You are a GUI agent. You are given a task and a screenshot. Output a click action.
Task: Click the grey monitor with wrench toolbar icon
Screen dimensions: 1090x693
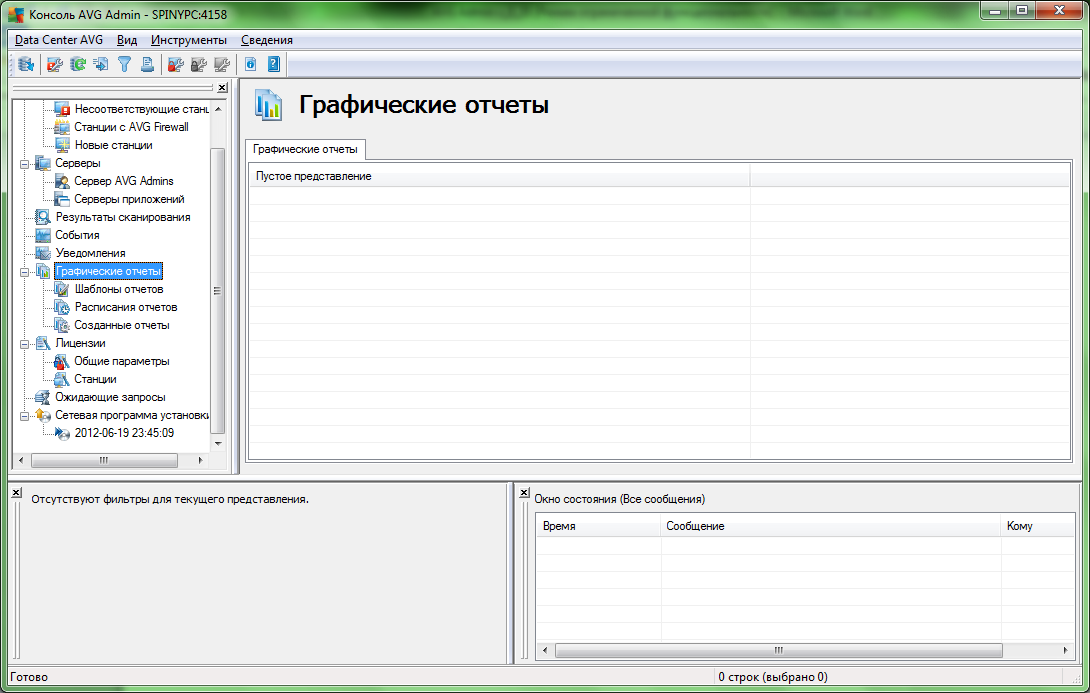[x=222, y=65]
